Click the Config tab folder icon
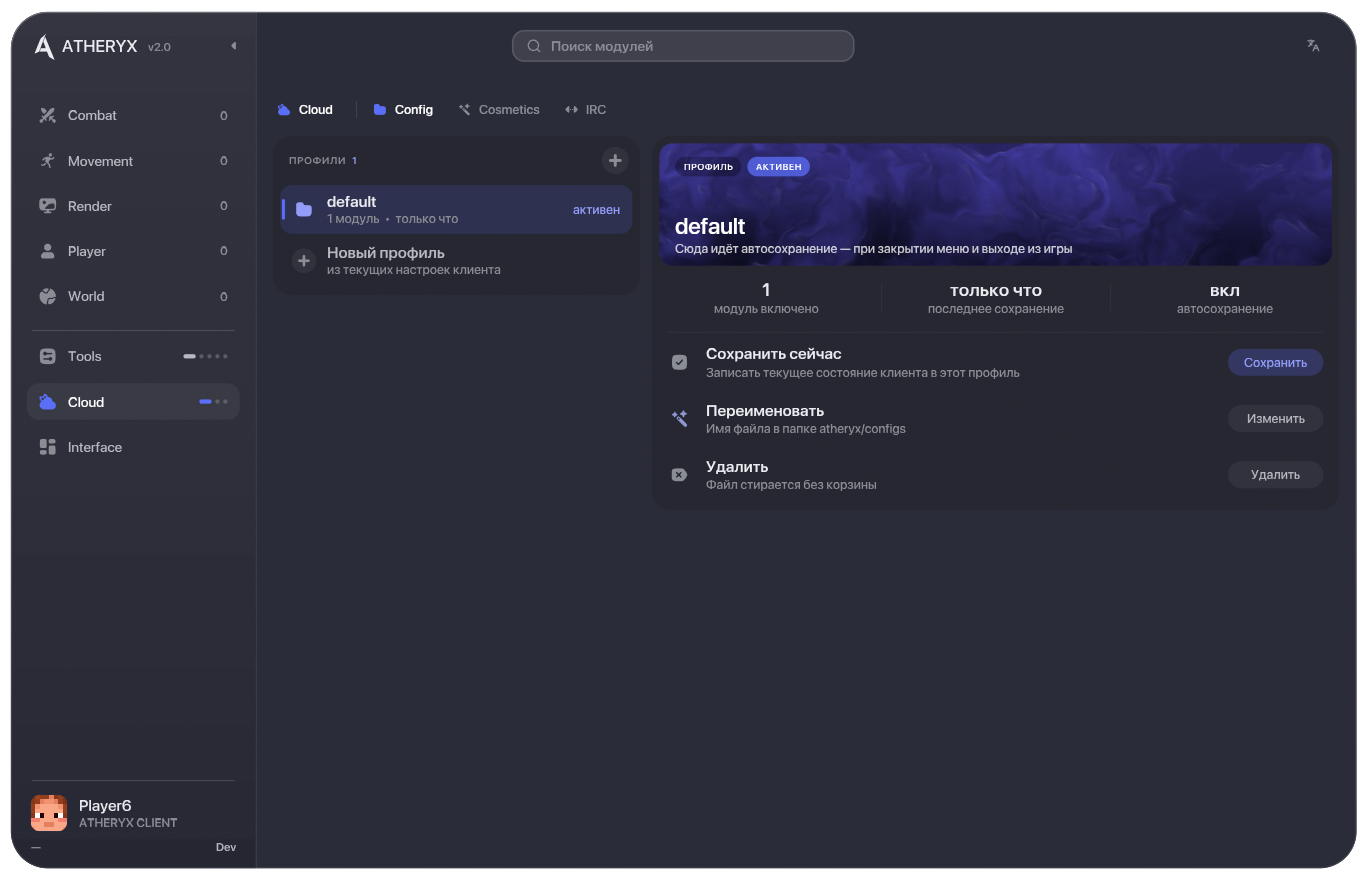The width and height of the screenshot is (1368, 880). [380, 110]
